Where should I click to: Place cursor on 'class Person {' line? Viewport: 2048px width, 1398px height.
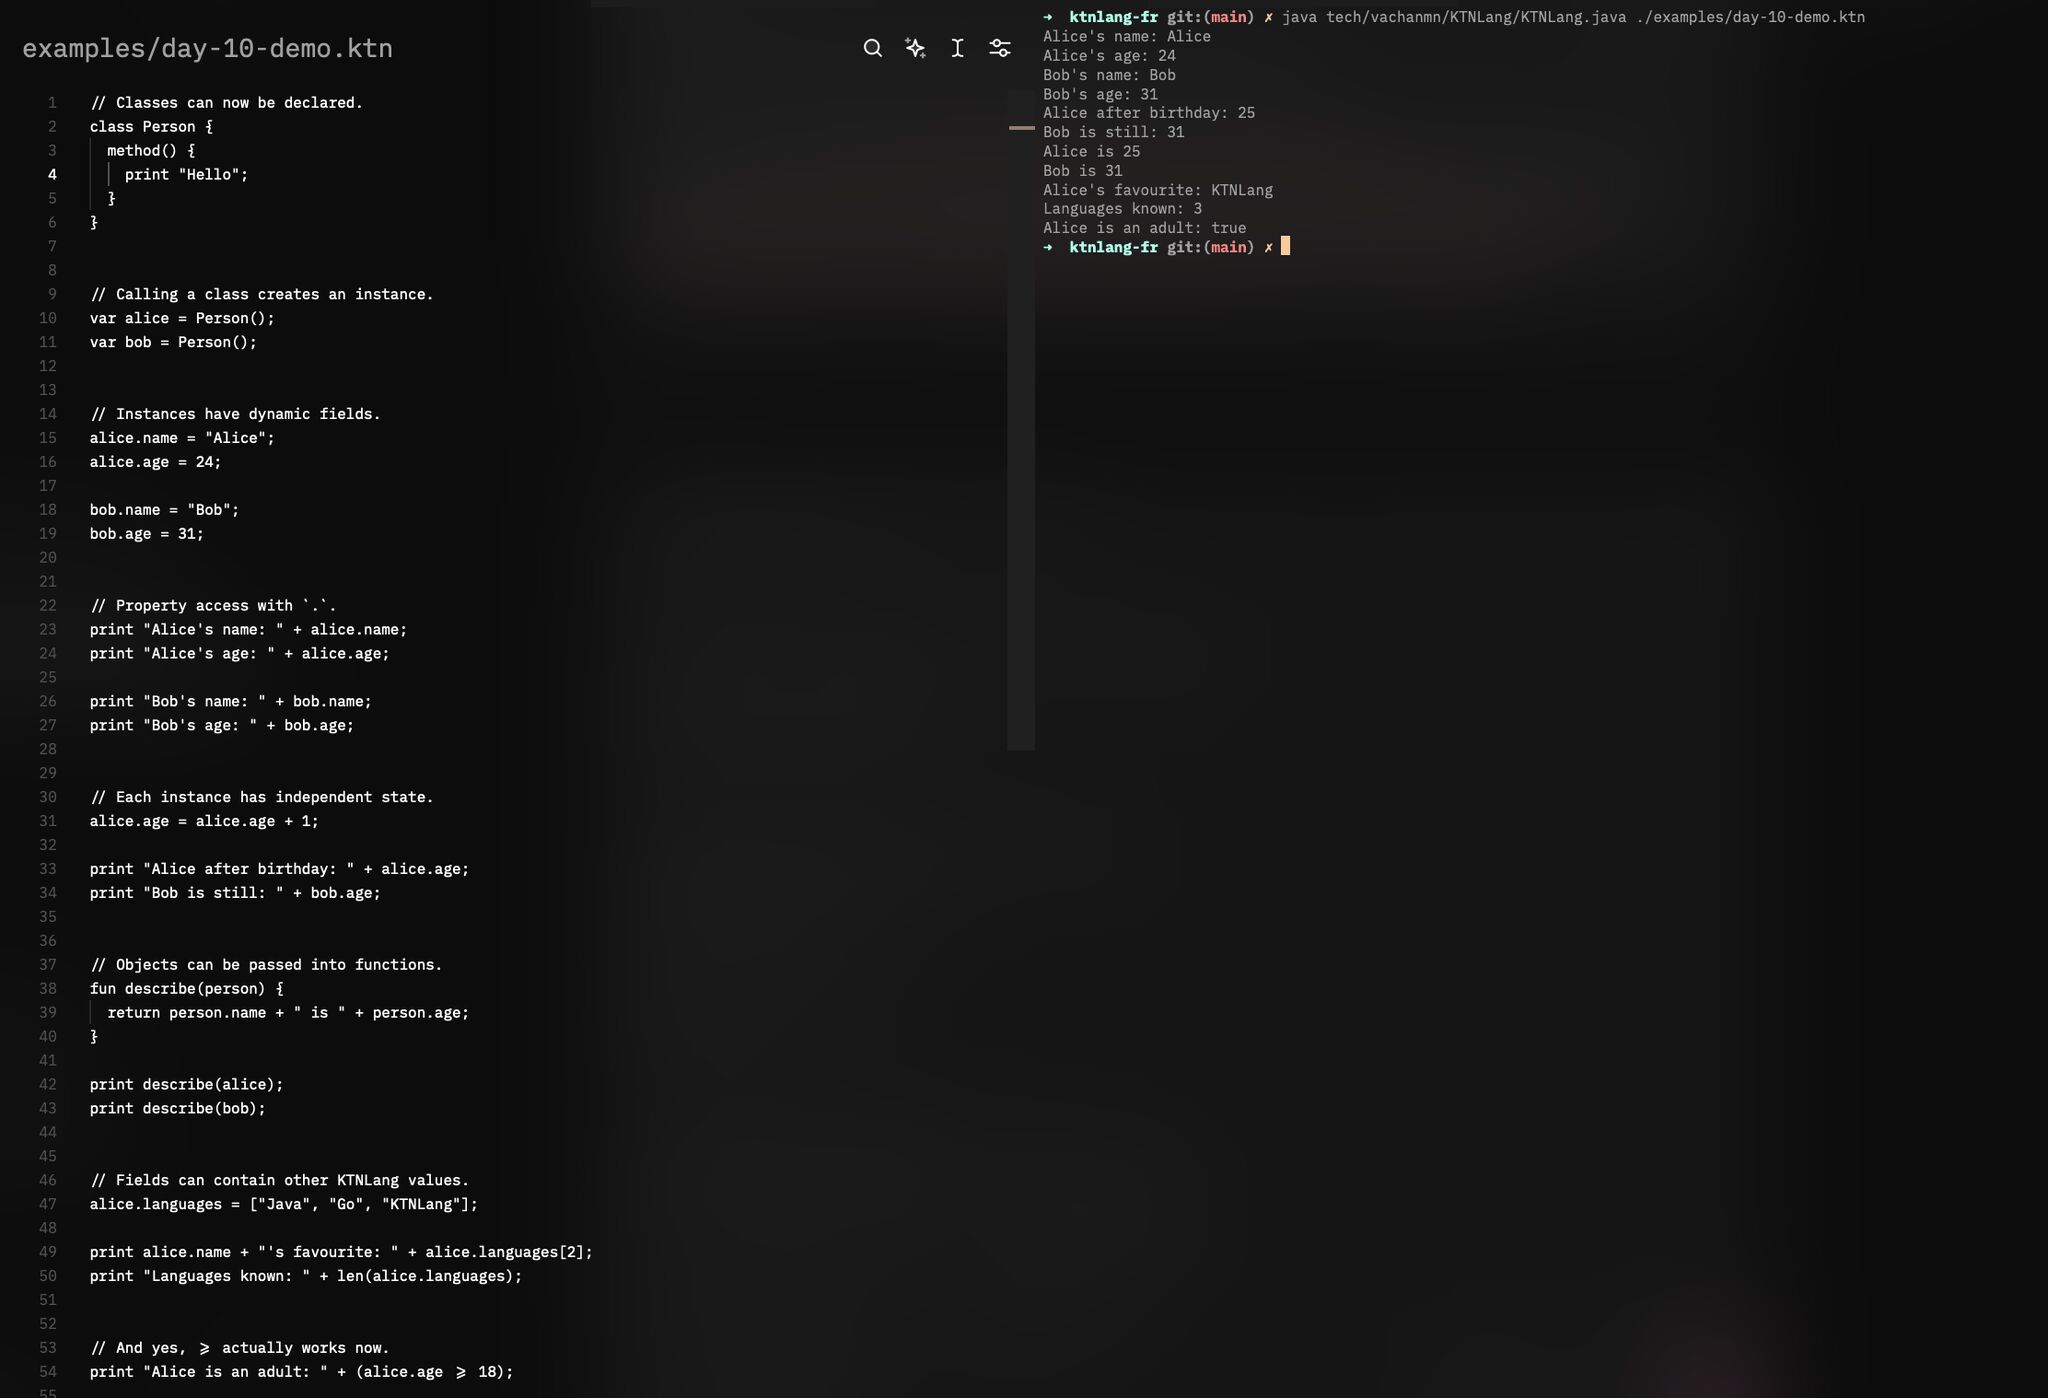click(151, 127)
